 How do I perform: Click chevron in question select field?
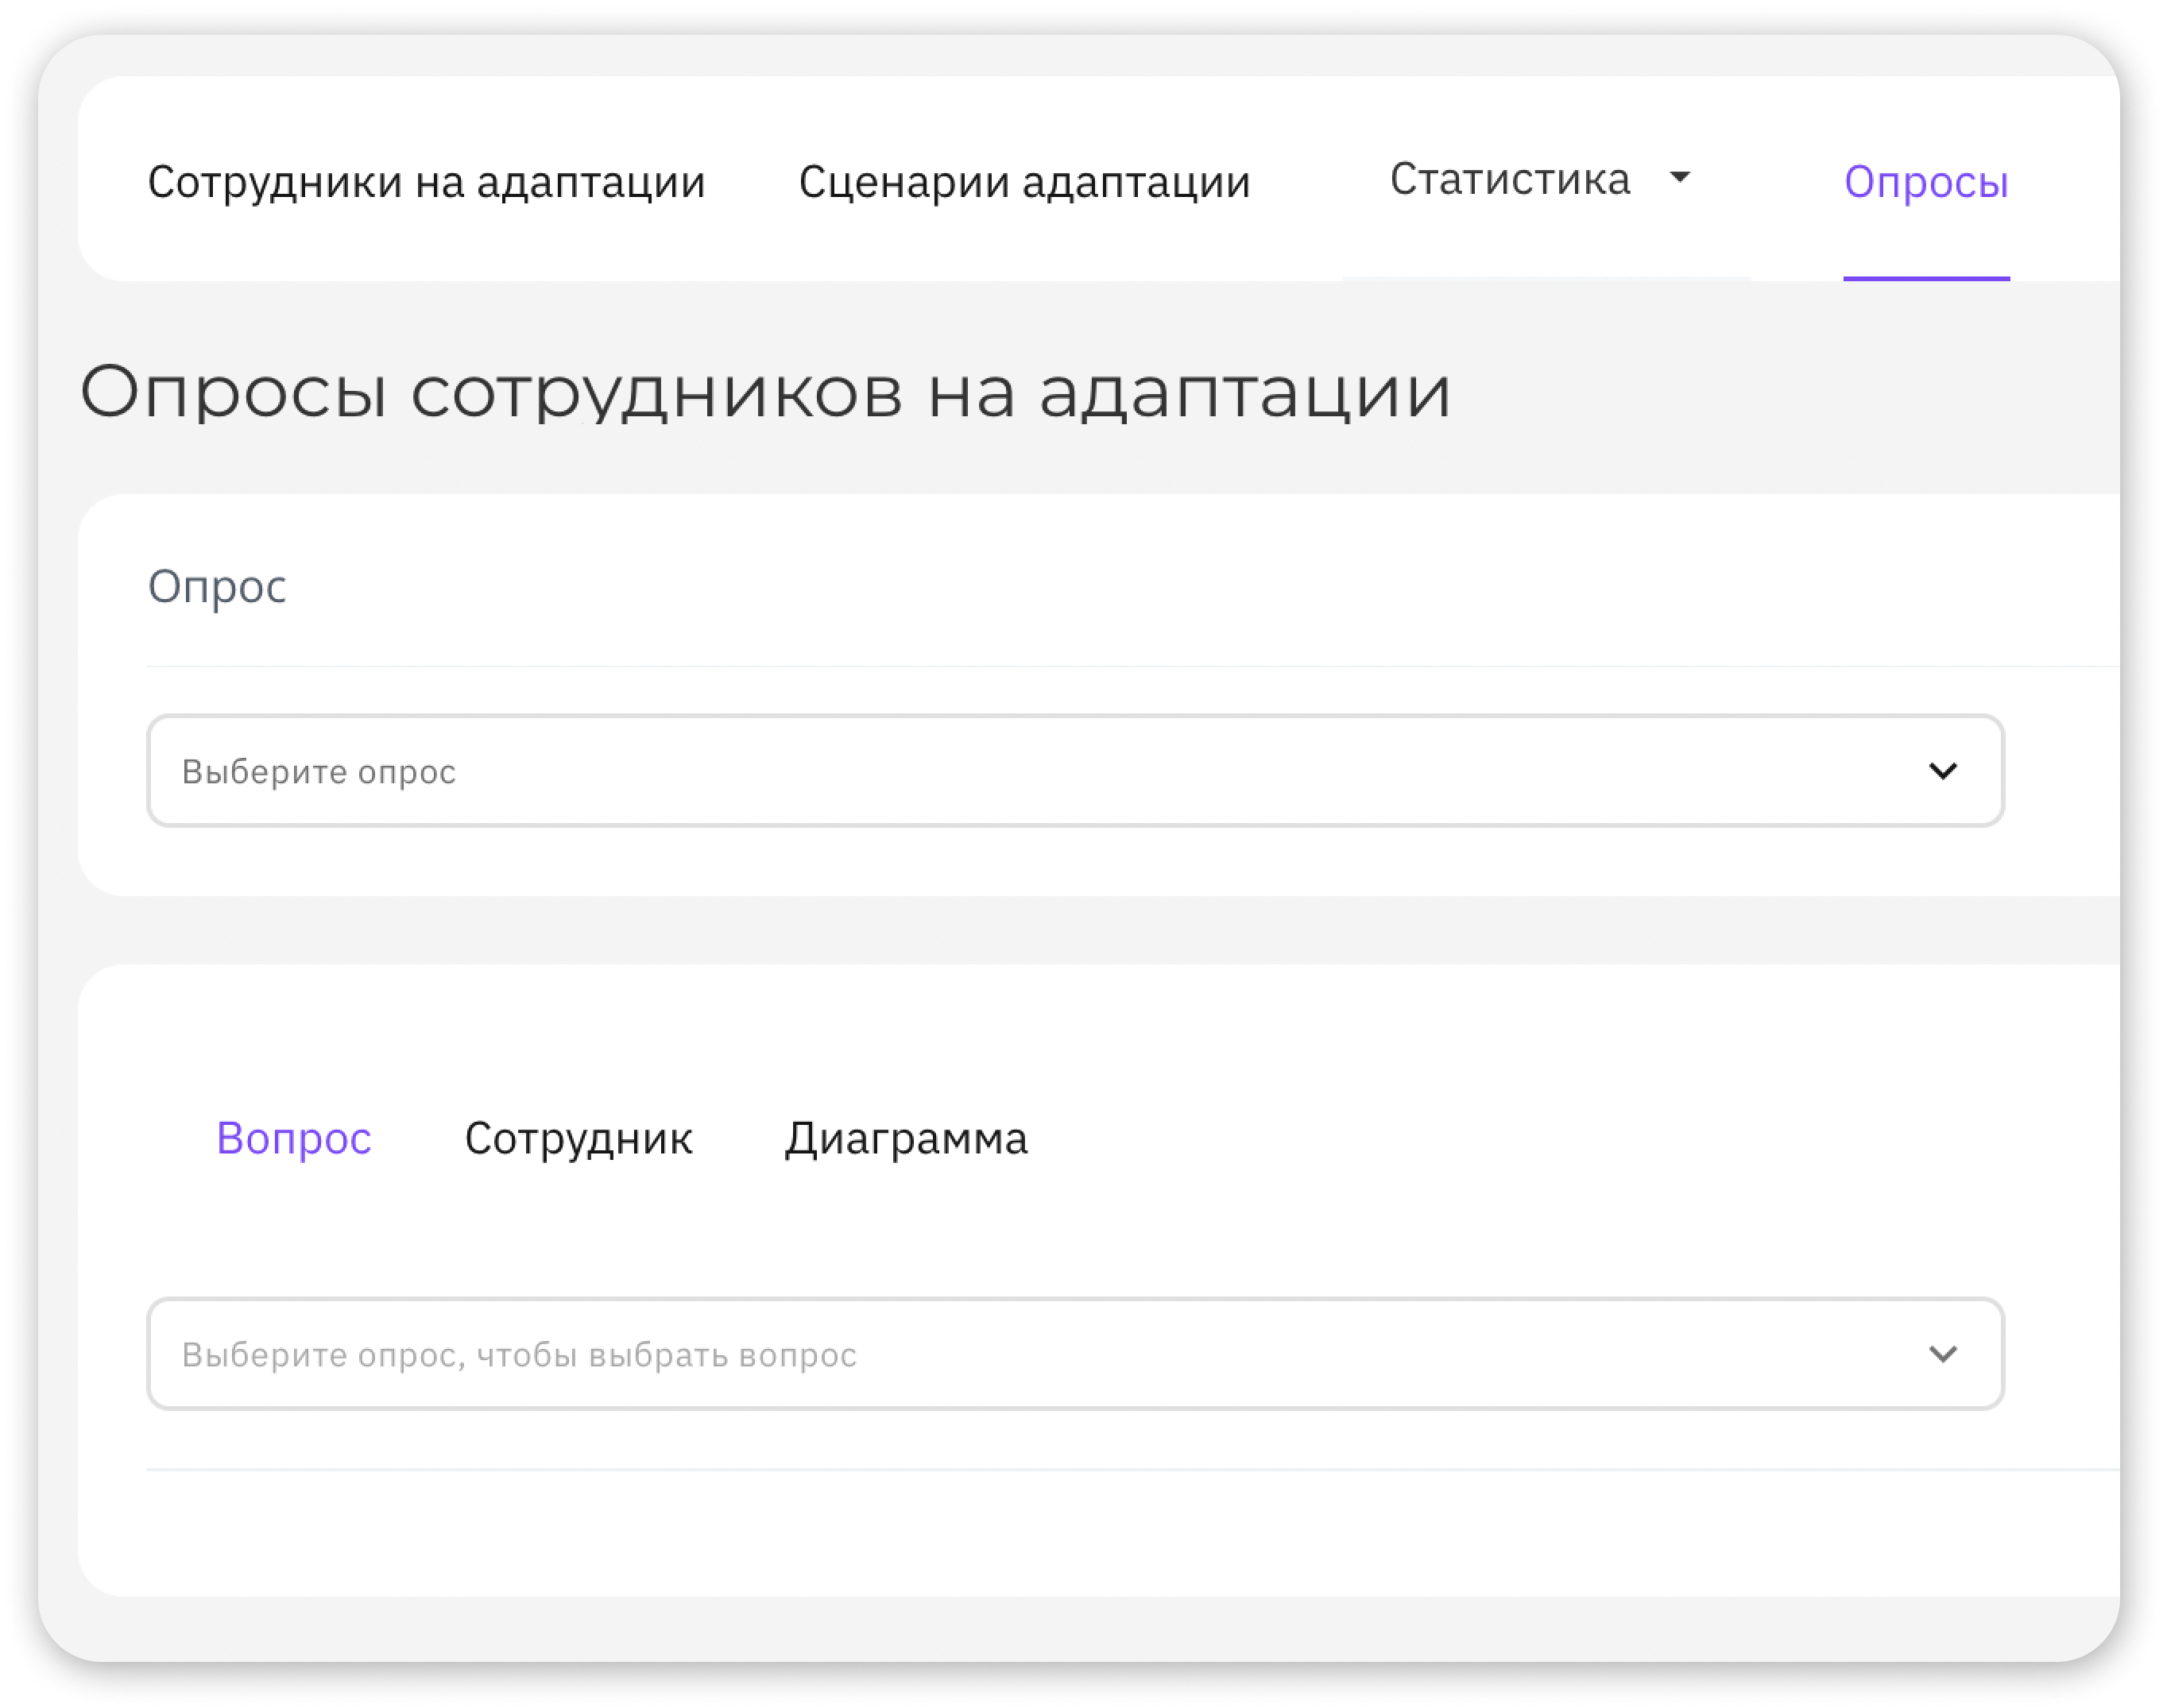[x=1943, y=1354]
